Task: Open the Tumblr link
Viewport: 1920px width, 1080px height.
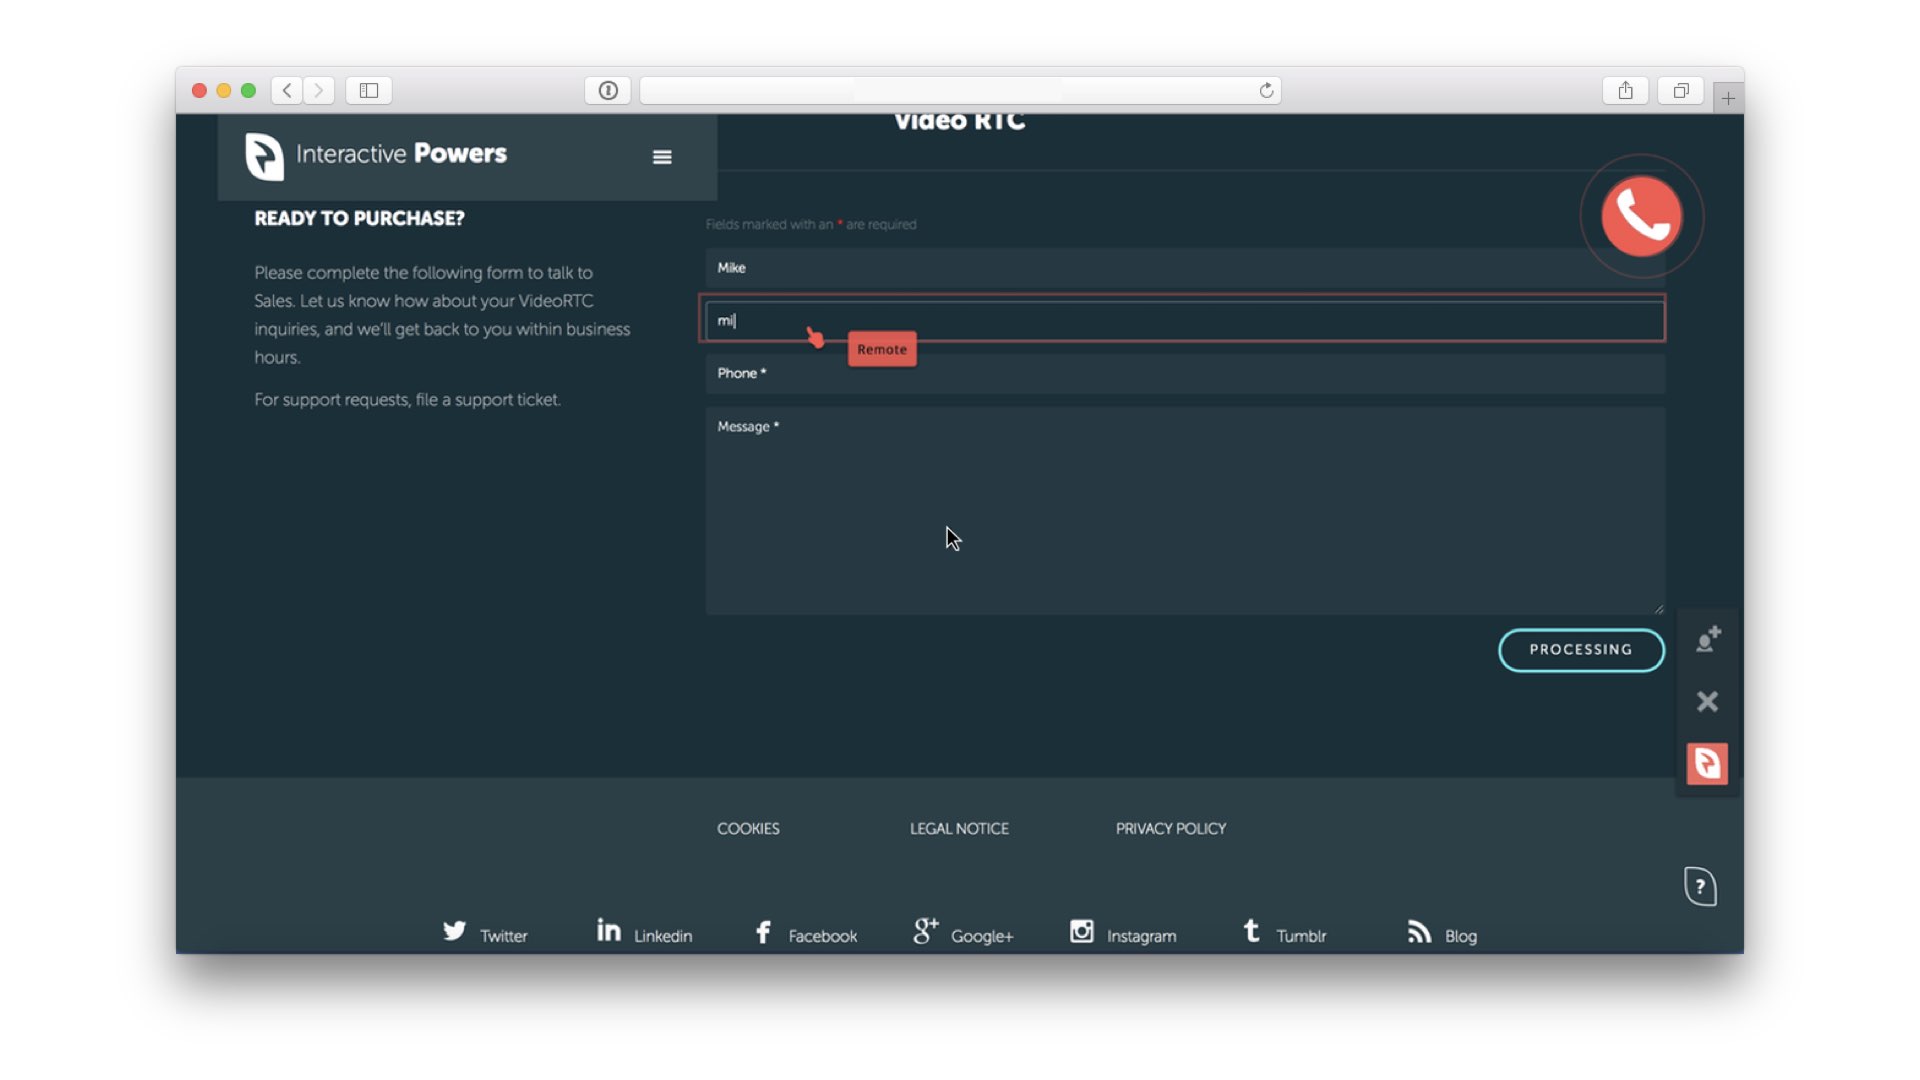Action: pyautogui.click(x=1284, y=934)
